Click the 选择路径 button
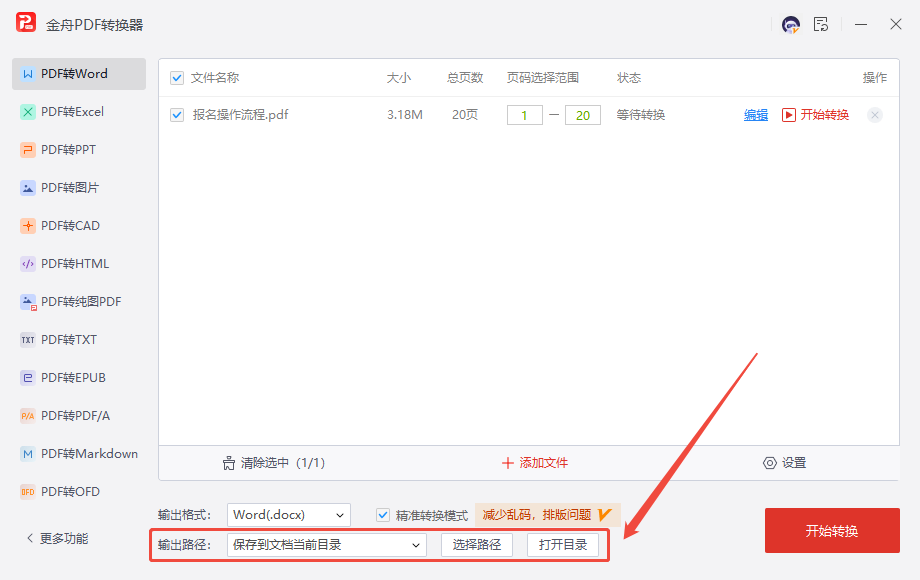Image resolution: width=920 pixels, height=580 pixels. coord(477,545)
